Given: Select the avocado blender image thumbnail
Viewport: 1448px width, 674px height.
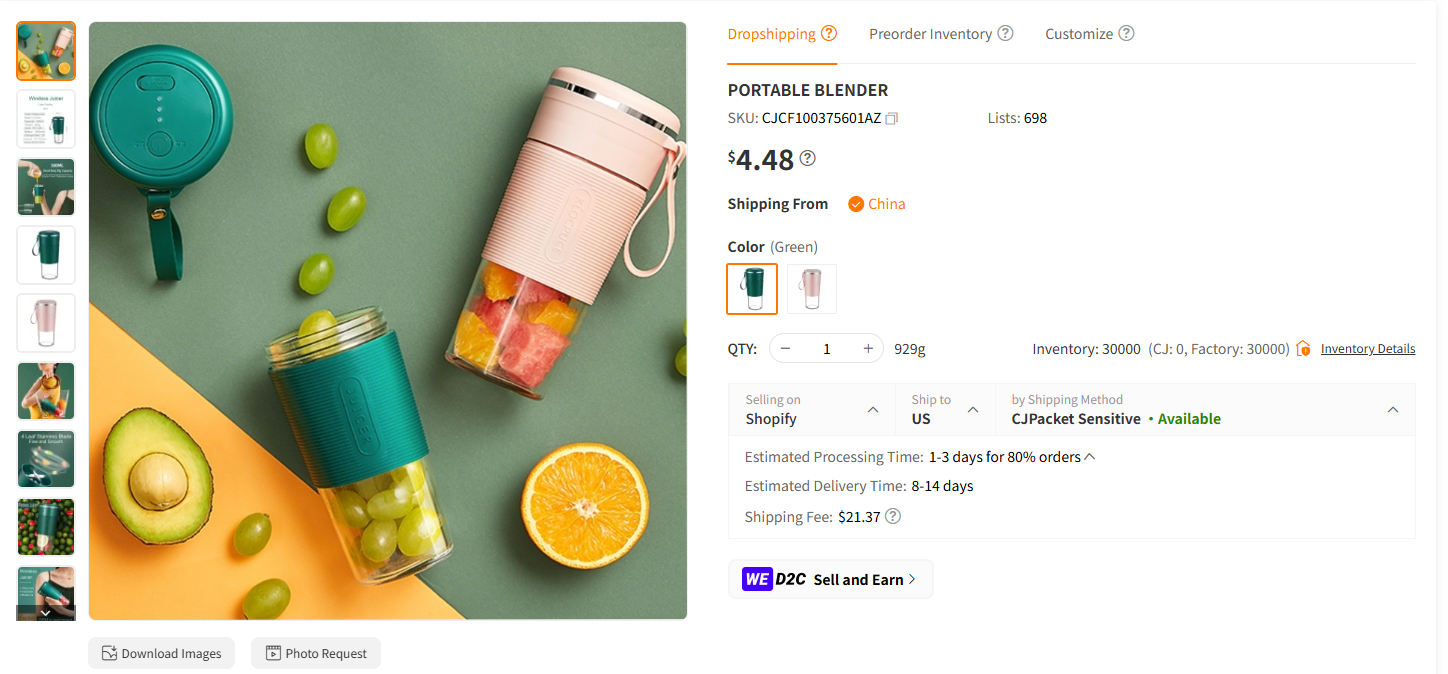Looking at the screenshot, I should click(45, 51).
